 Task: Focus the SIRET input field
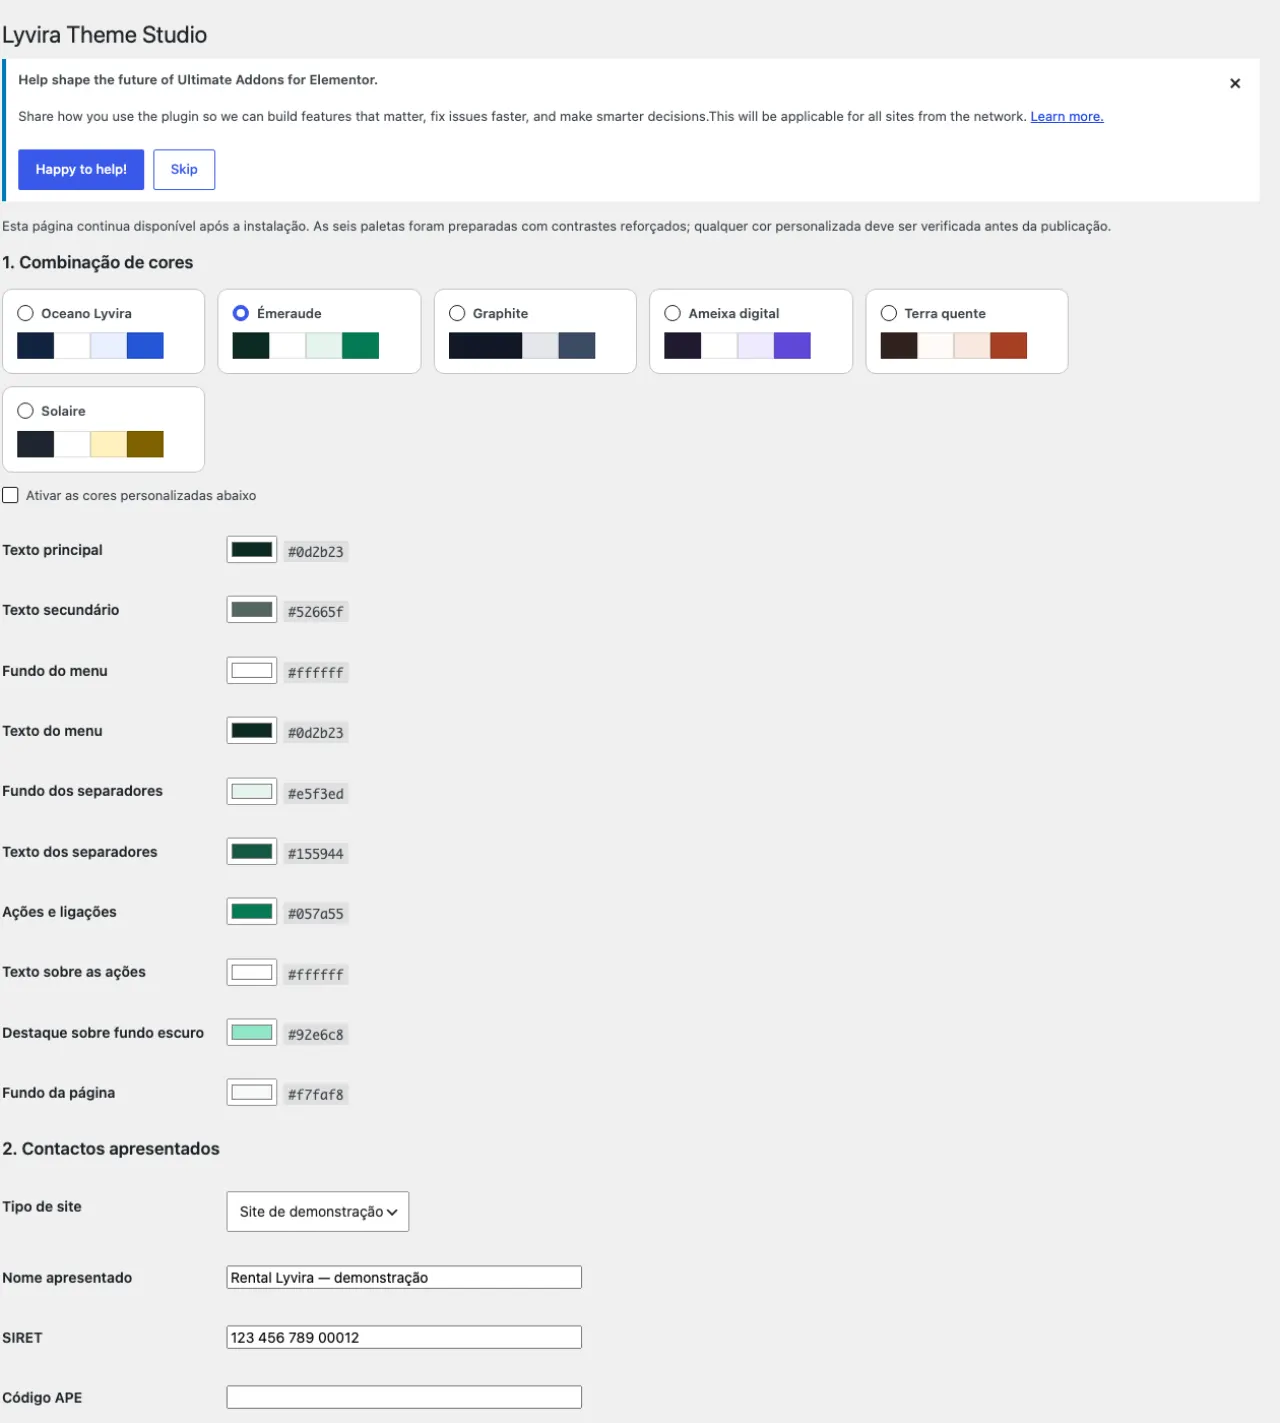(404, 1337)
